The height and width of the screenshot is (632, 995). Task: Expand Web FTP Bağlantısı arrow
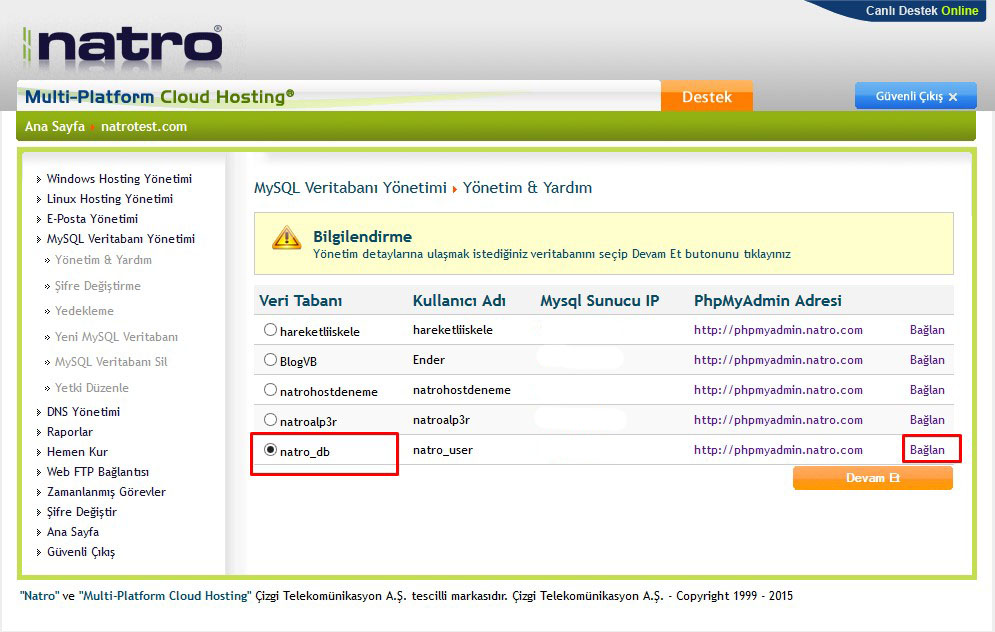39,473
